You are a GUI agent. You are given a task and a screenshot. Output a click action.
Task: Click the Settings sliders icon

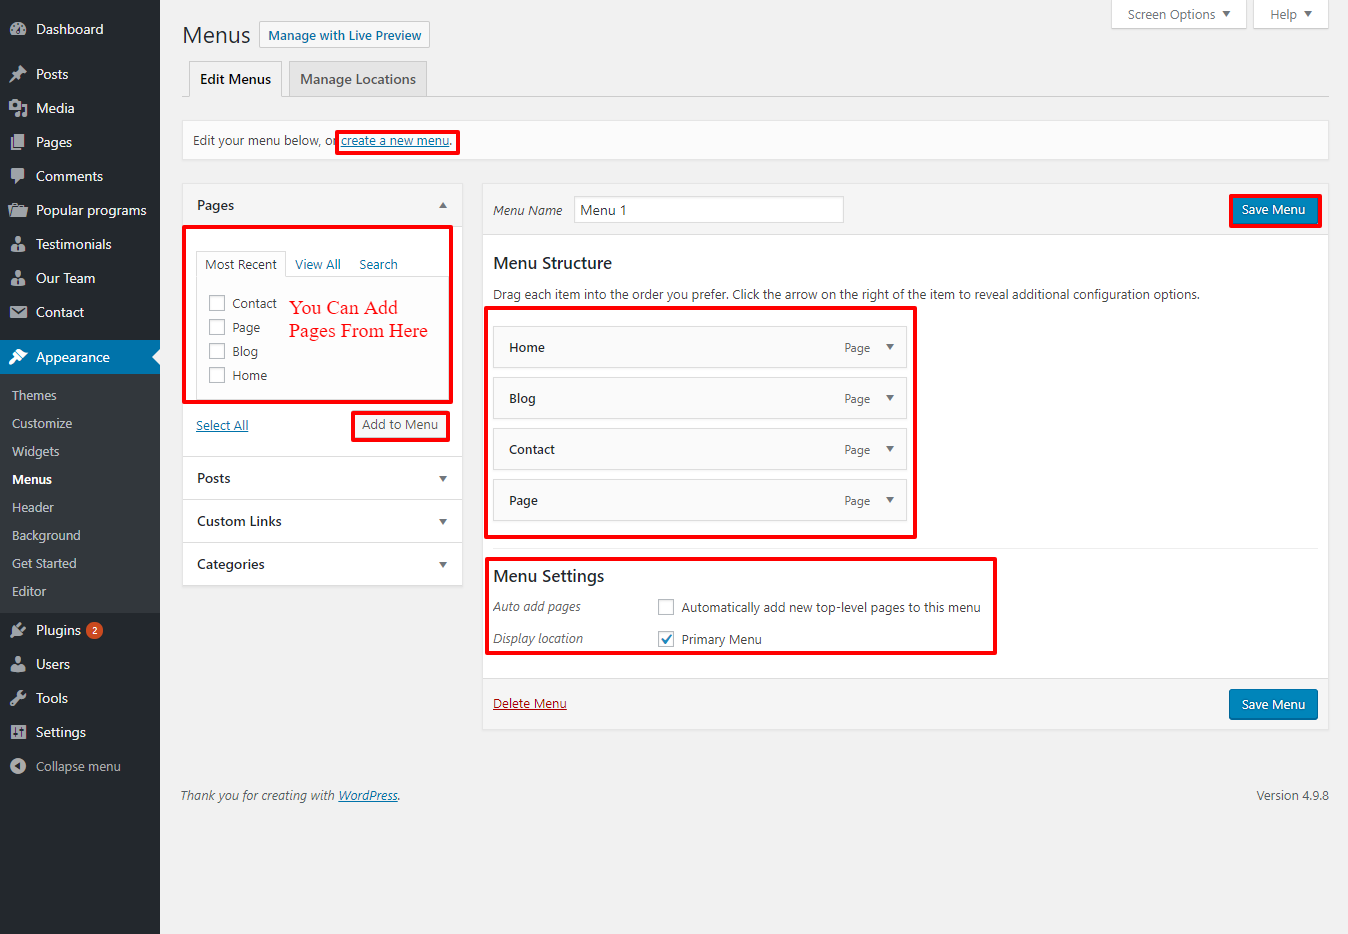click(x=18, y=732)
